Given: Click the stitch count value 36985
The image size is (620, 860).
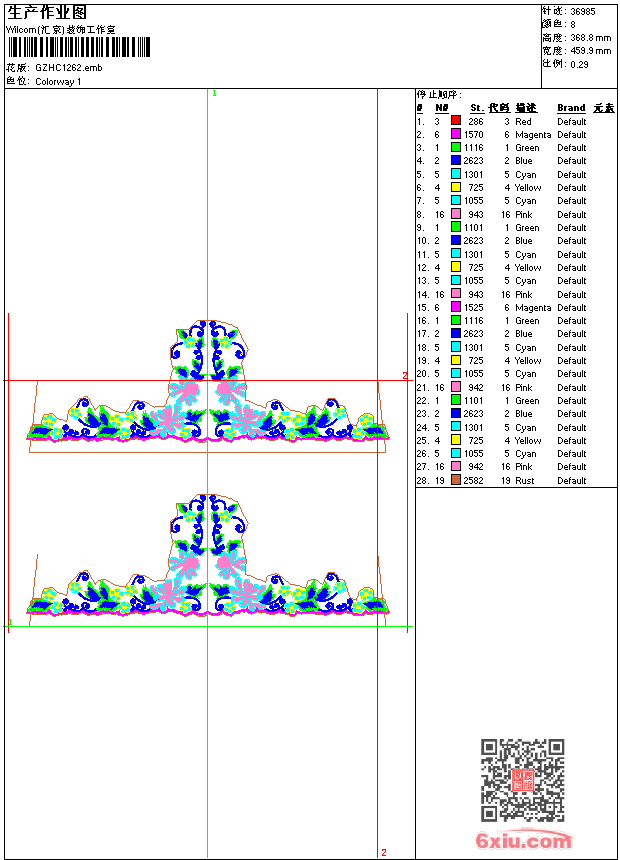Looking at the screenshot, I should [x=583, y=12].
